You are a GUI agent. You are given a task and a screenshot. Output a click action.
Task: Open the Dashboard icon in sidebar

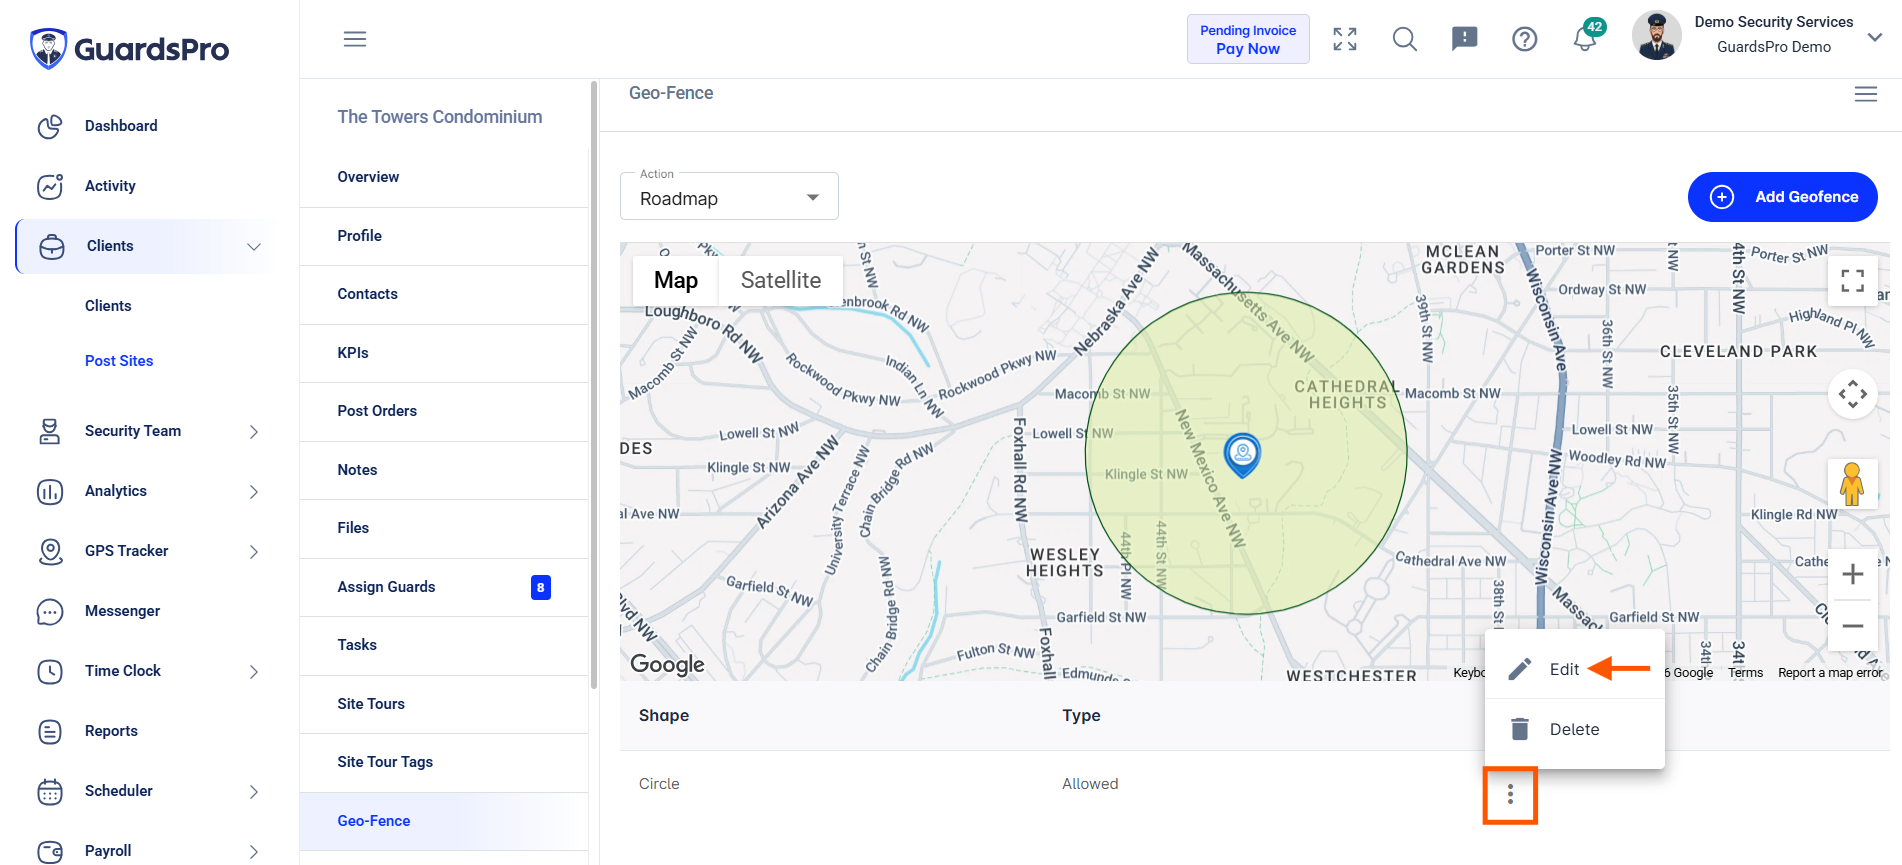click(50, 126)
